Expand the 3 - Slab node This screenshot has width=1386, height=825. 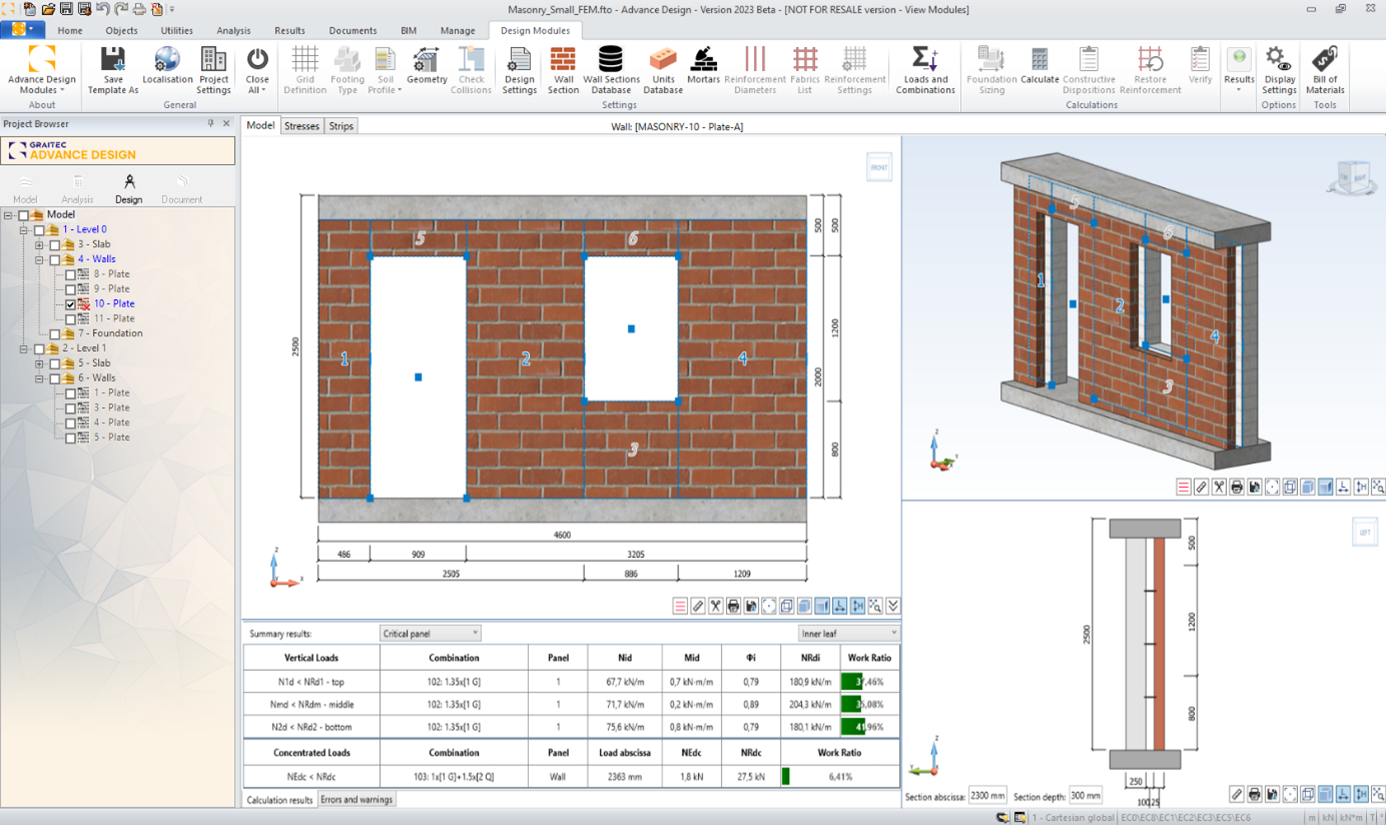40,245
